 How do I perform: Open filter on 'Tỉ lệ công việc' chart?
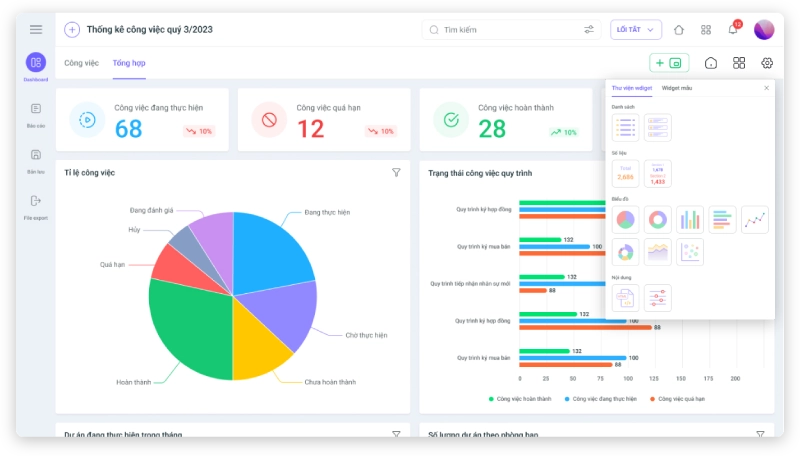tap(396, 173)
